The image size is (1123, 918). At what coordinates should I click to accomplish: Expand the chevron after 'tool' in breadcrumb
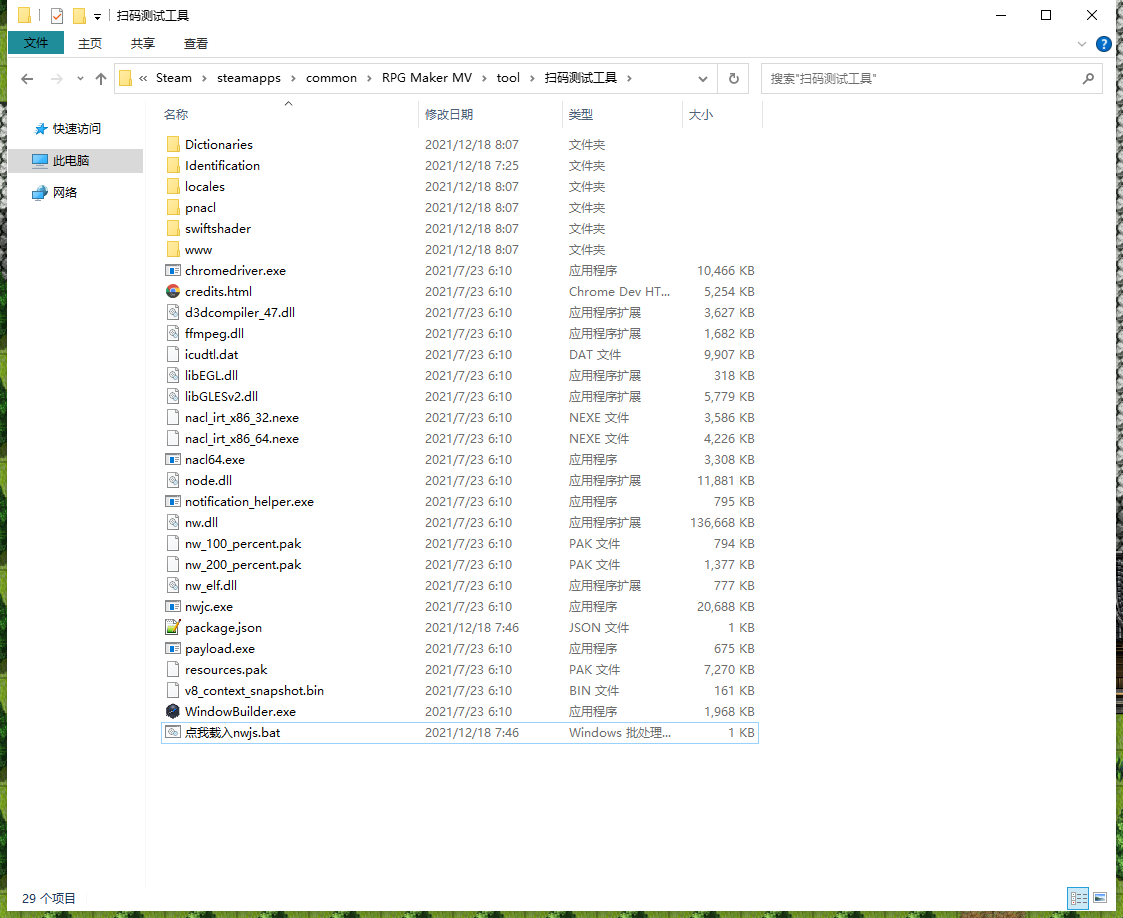pyautogui.click(x=532, y=79)
